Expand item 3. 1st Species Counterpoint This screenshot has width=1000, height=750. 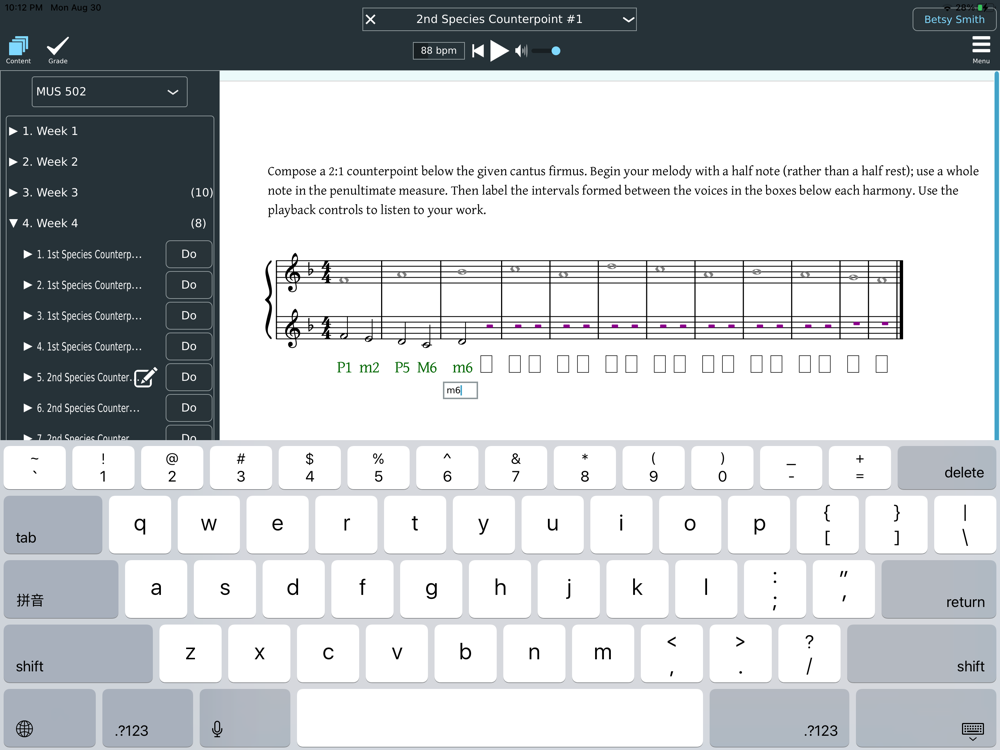[27, 316]
